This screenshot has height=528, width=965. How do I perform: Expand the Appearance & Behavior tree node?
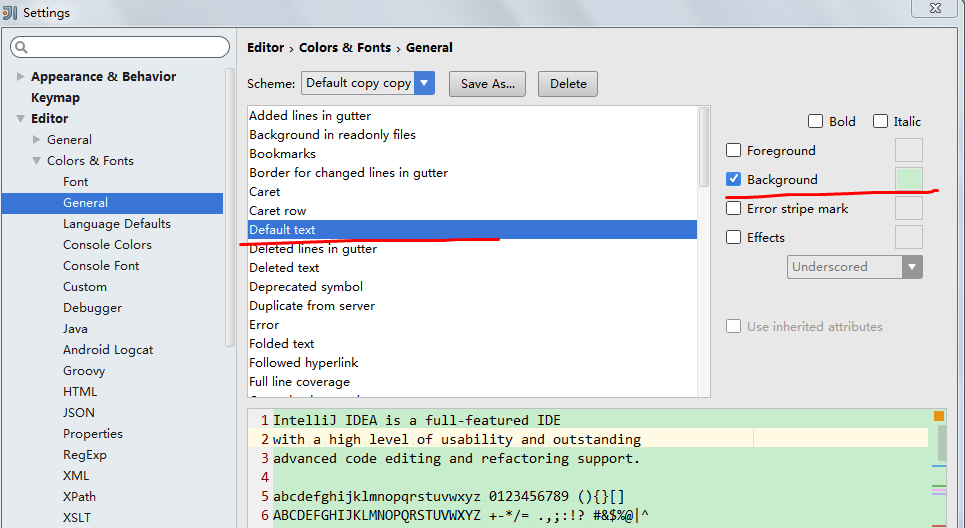click(x=20, y=76)
